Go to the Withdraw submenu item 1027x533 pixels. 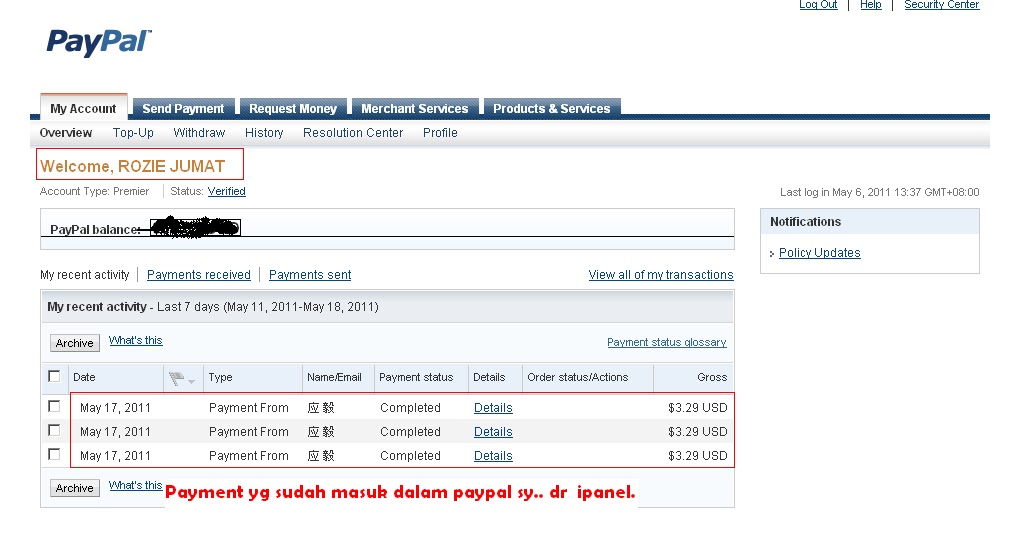coord(199,133)
